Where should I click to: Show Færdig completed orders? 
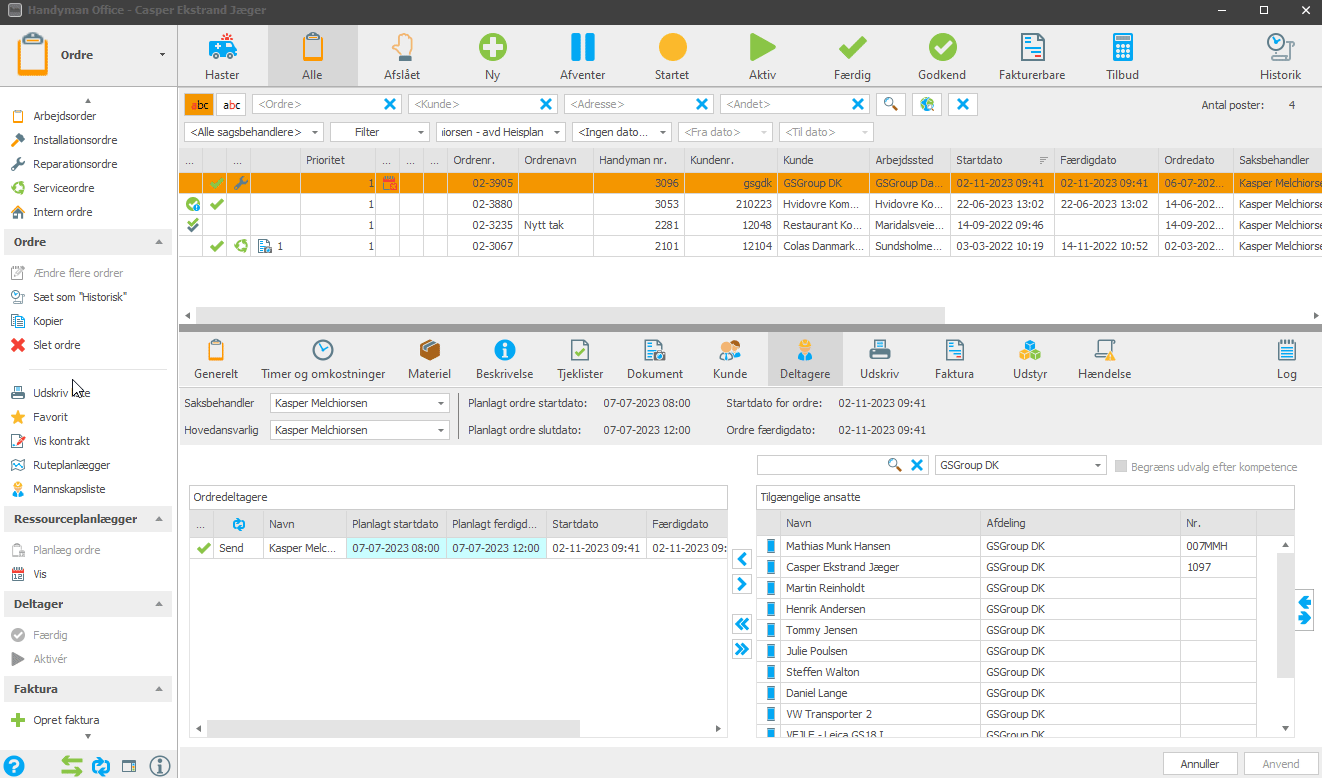click(852, 56)
